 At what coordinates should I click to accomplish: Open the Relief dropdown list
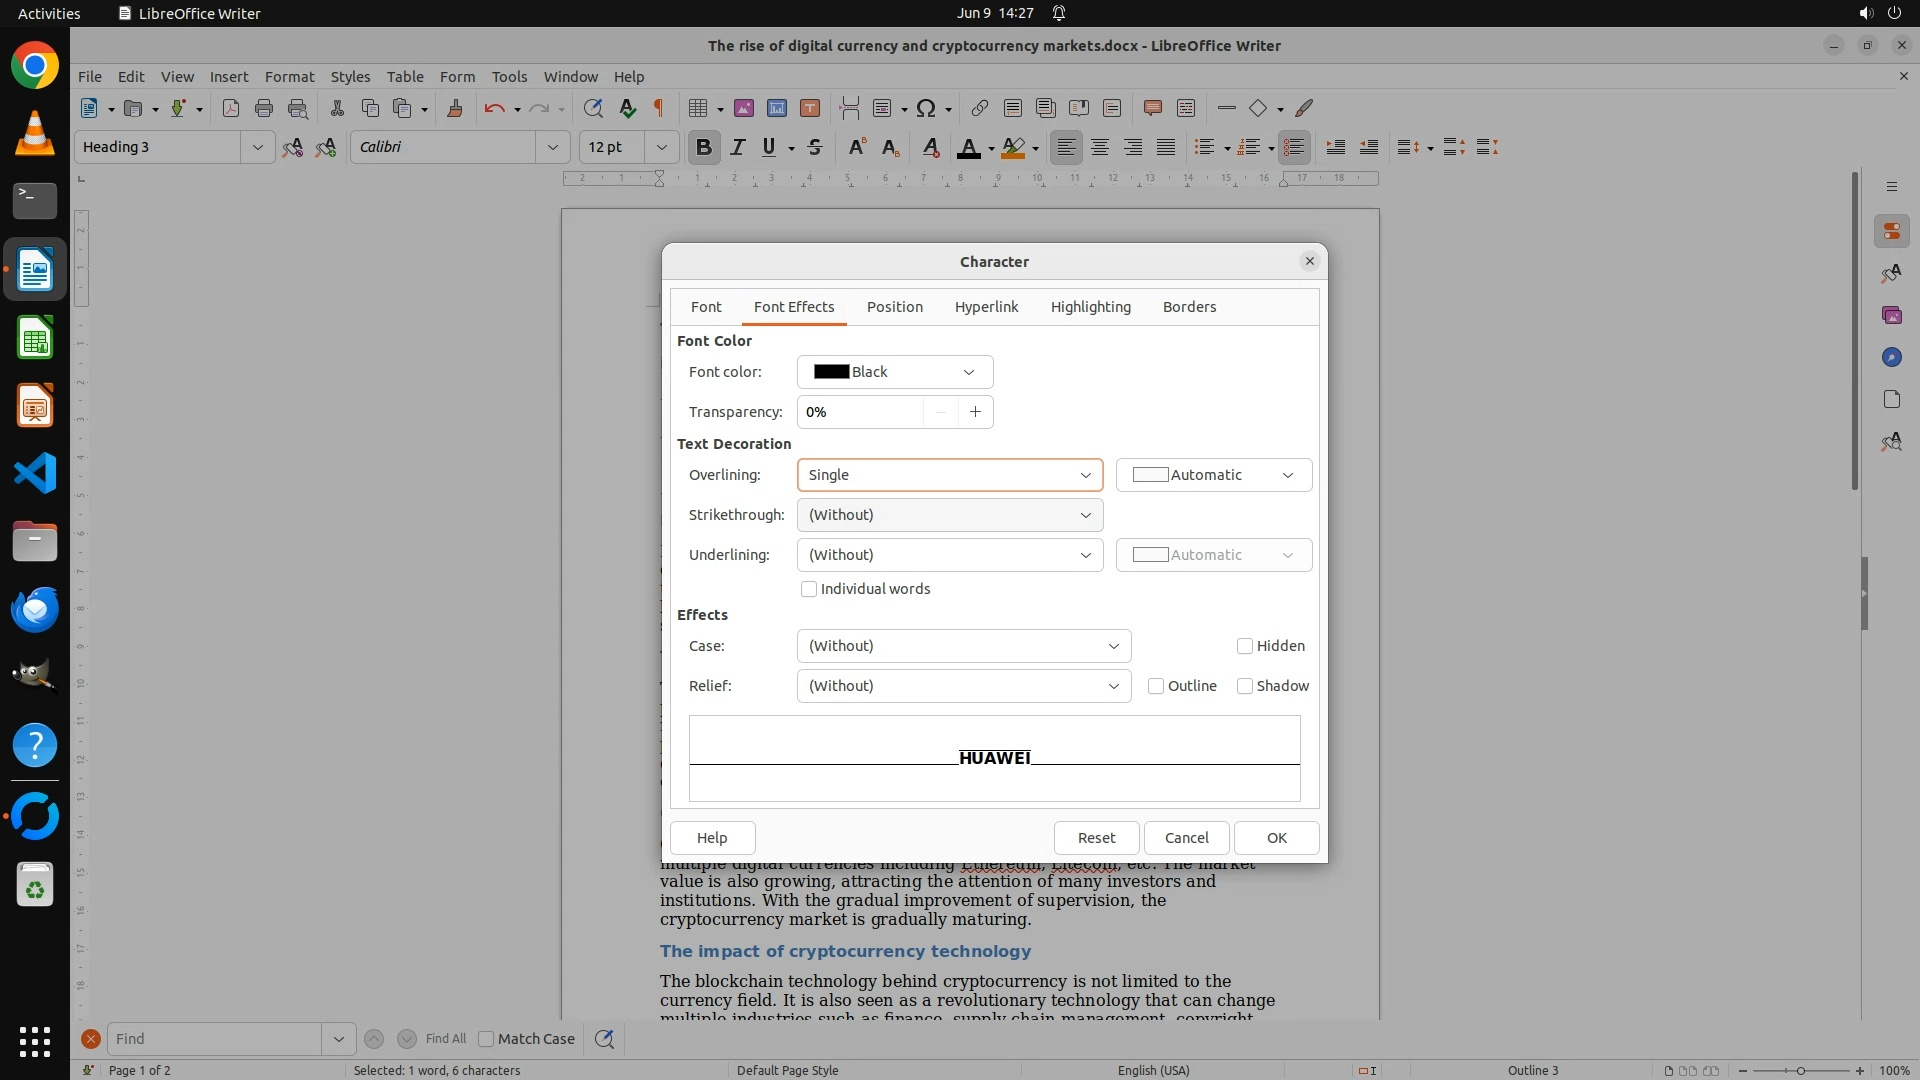point(963,686)
